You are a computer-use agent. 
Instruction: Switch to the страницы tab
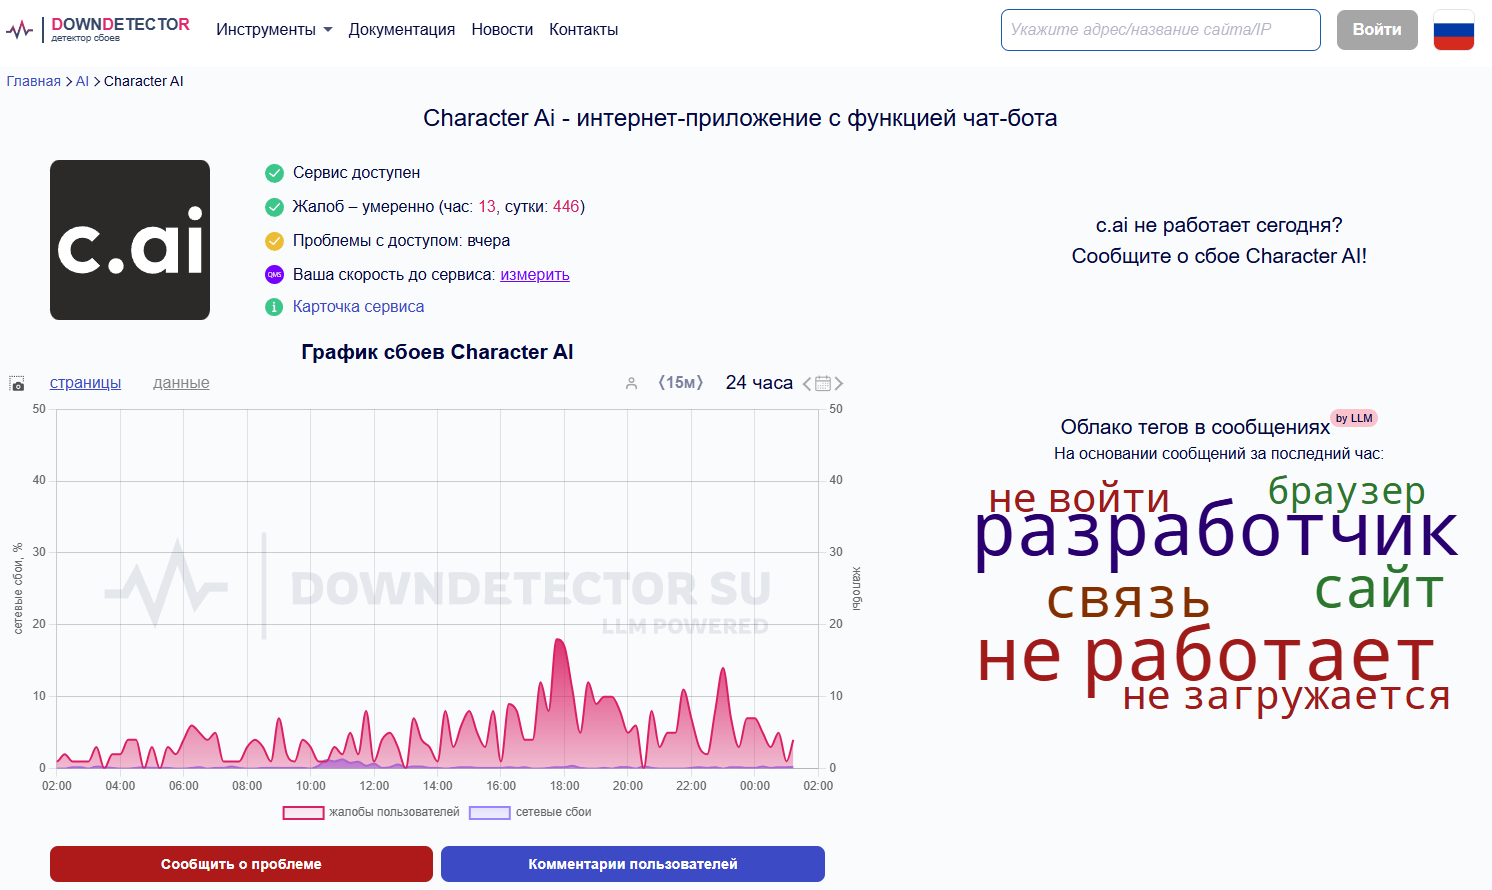[x=85, y=383]
